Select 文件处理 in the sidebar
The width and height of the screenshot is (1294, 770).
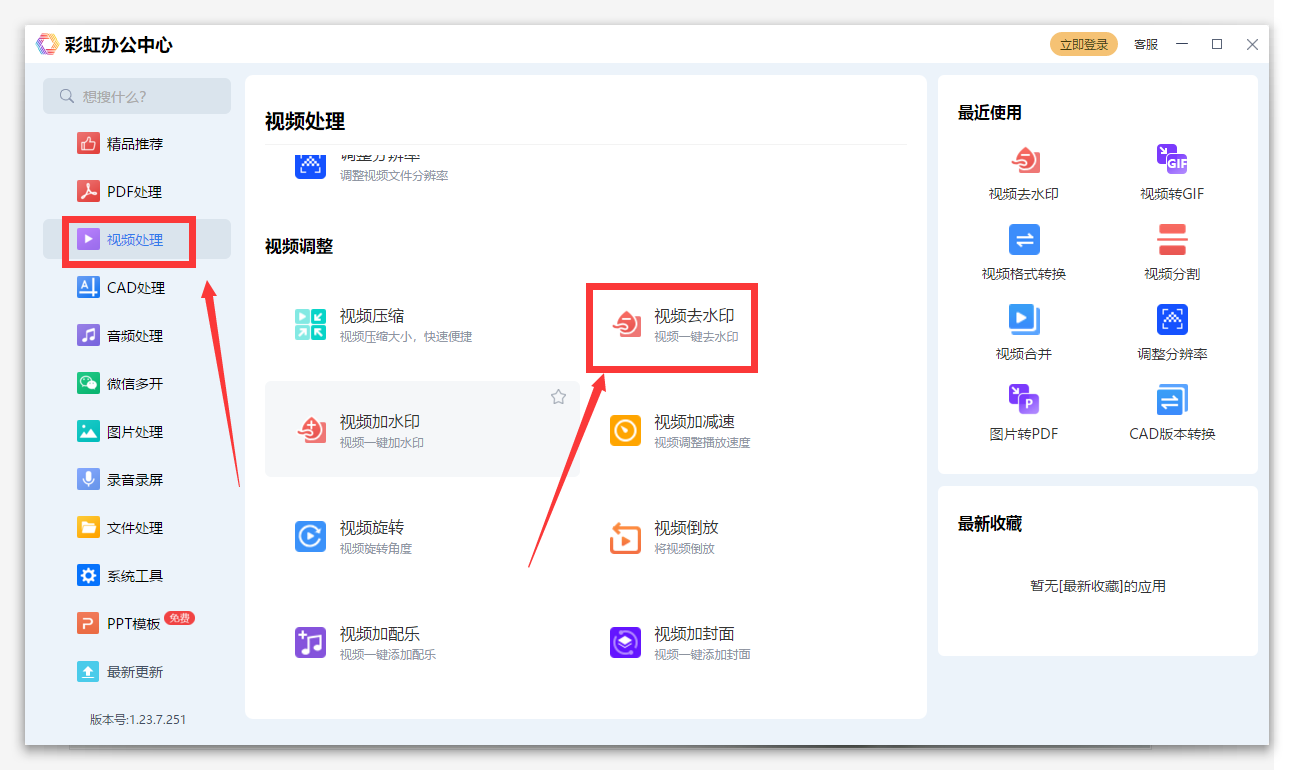137,528
